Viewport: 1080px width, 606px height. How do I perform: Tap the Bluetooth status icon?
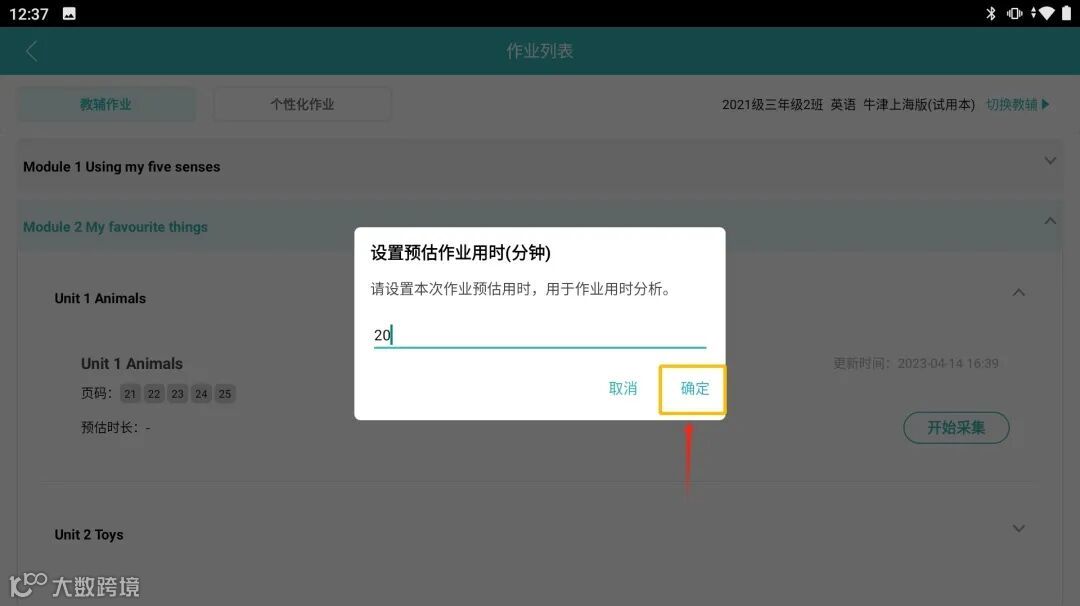click(990, 13)
